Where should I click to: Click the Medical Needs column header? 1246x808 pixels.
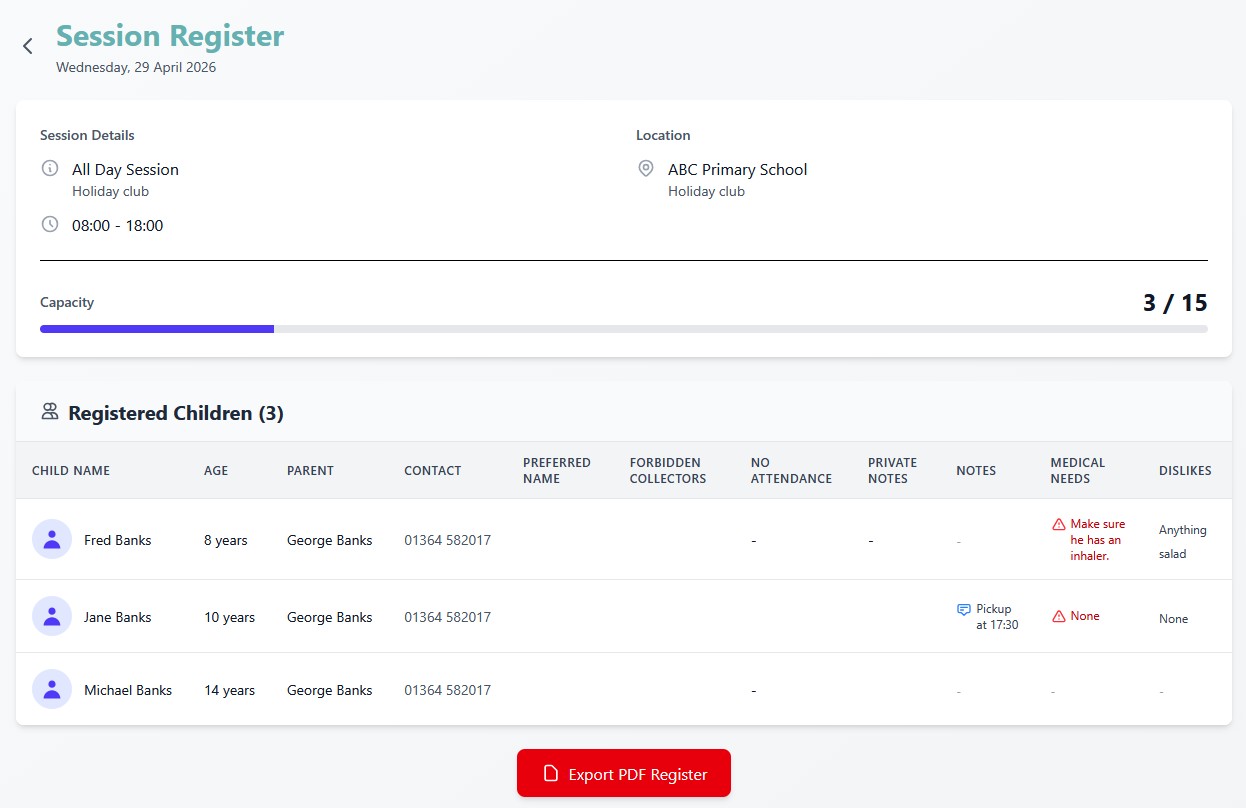(1077, 470)
